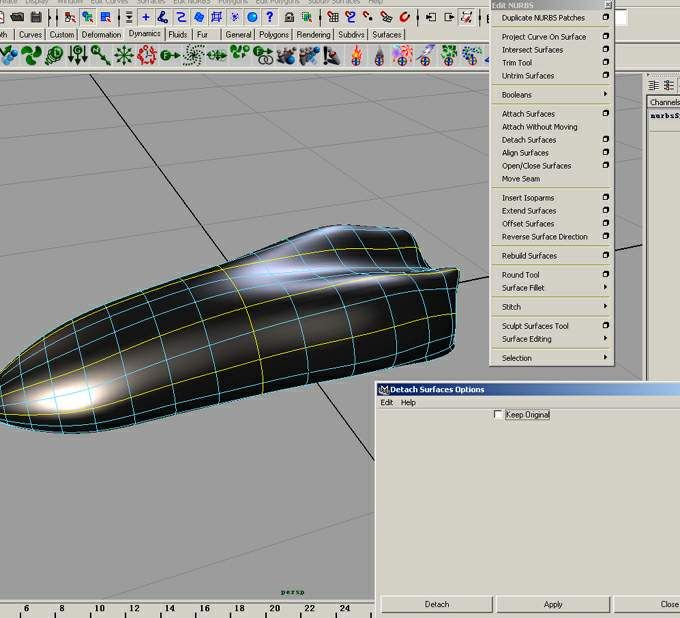This screenshot has width=680, height=618.
Task: Enable snap to grids icon
Action: point(333,17)
